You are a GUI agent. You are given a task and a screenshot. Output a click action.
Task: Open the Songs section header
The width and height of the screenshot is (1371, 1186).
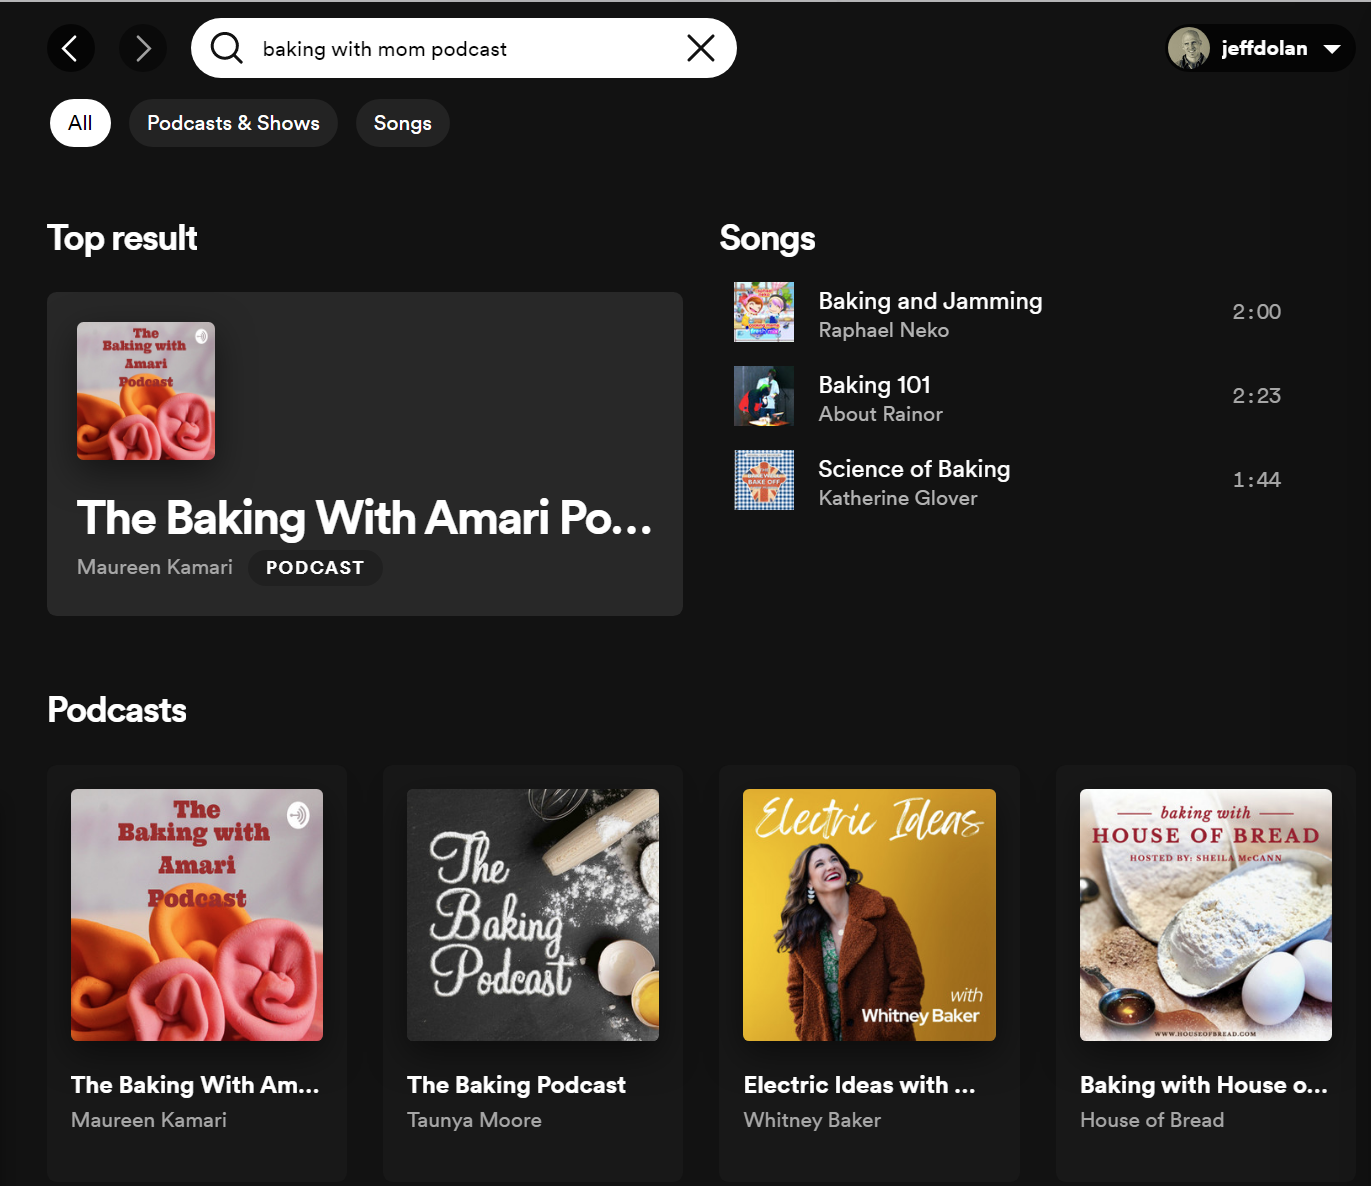tap(766, 238)
